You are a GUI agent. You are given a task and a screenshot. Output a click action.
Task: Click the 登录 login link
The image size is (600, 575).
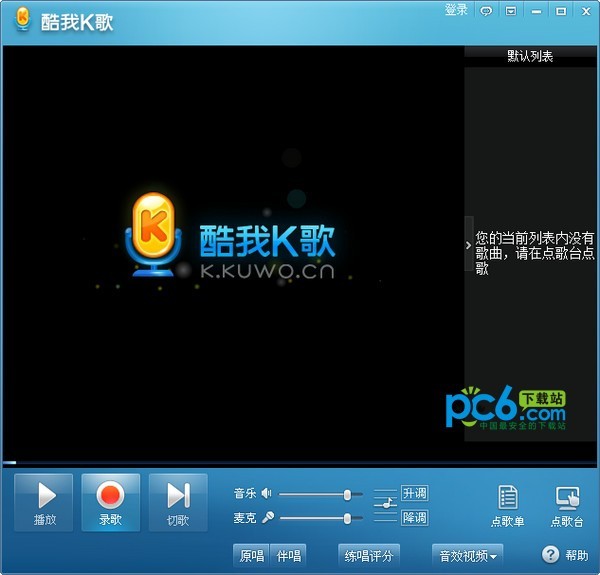click(456, 10)
